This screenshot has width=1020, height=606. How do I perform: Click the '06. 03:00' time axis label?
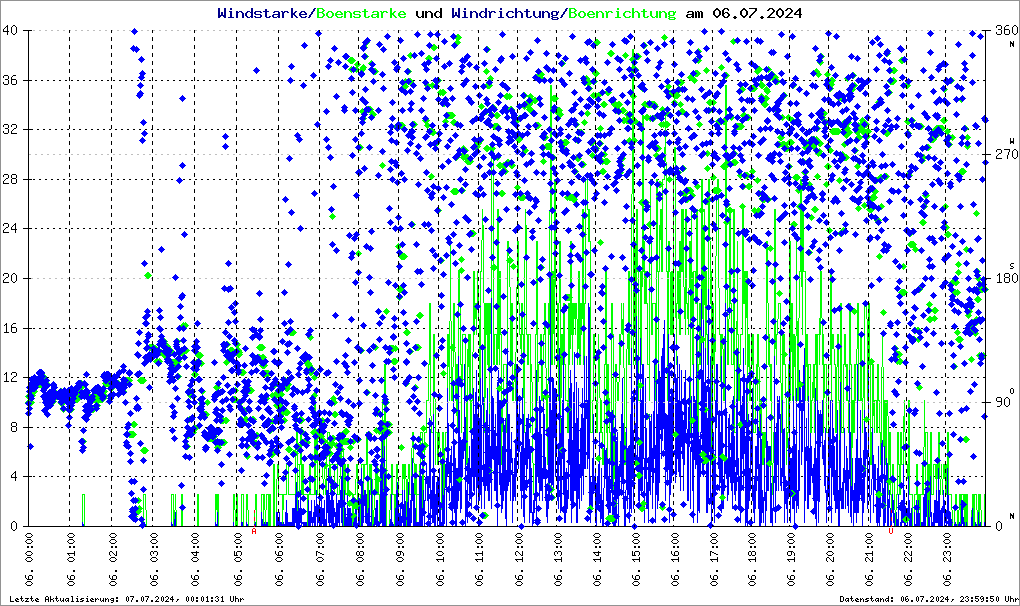(x=154, y=559)
